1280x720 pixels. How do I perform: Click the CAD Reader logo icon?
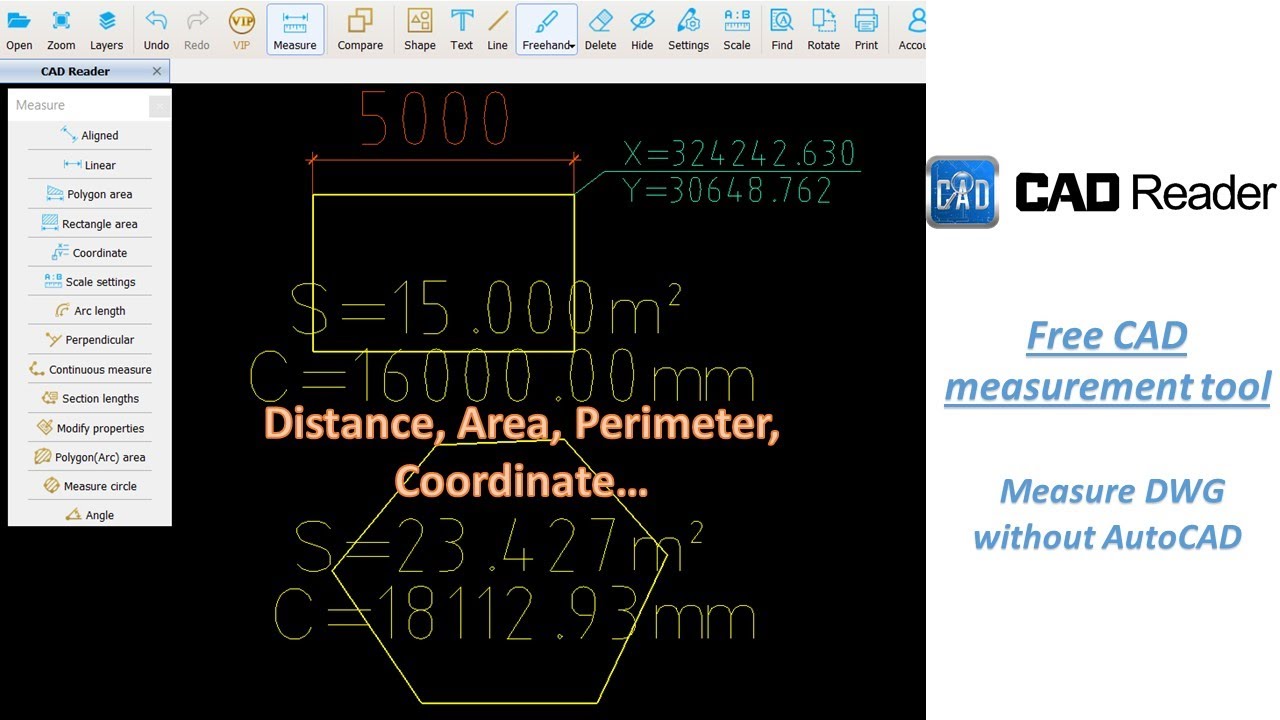pos(962,192)
